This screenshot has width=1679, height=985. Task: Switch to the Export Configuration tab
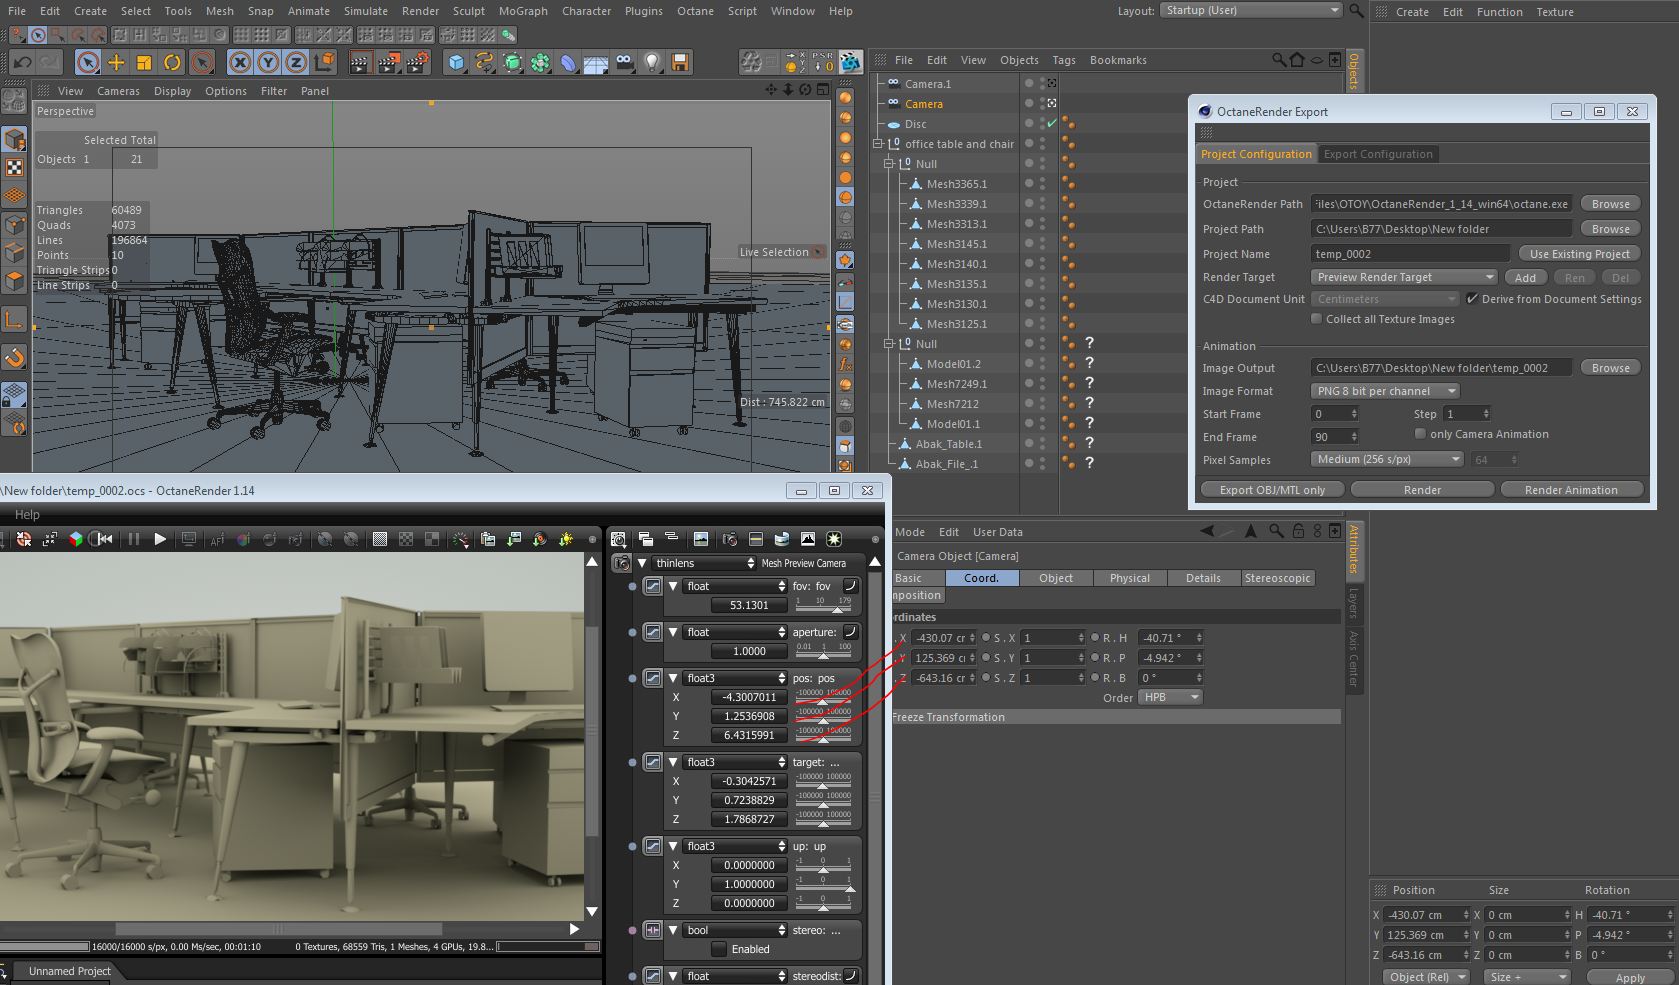click(x=1378, y=154)
